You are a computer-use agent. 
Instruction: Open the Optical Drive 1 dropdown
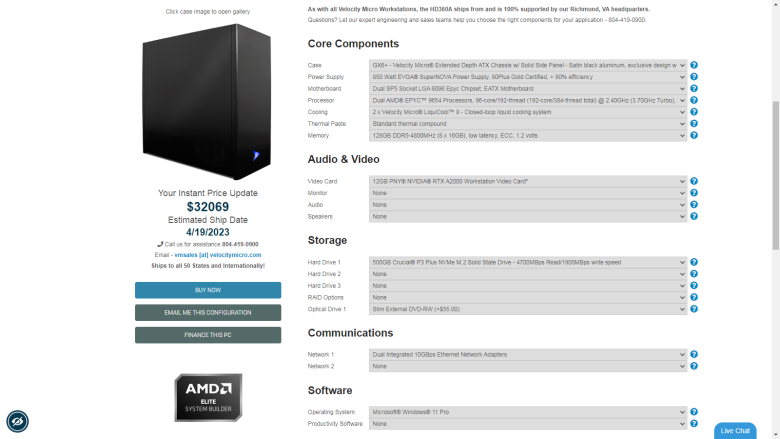coord(528,309)
